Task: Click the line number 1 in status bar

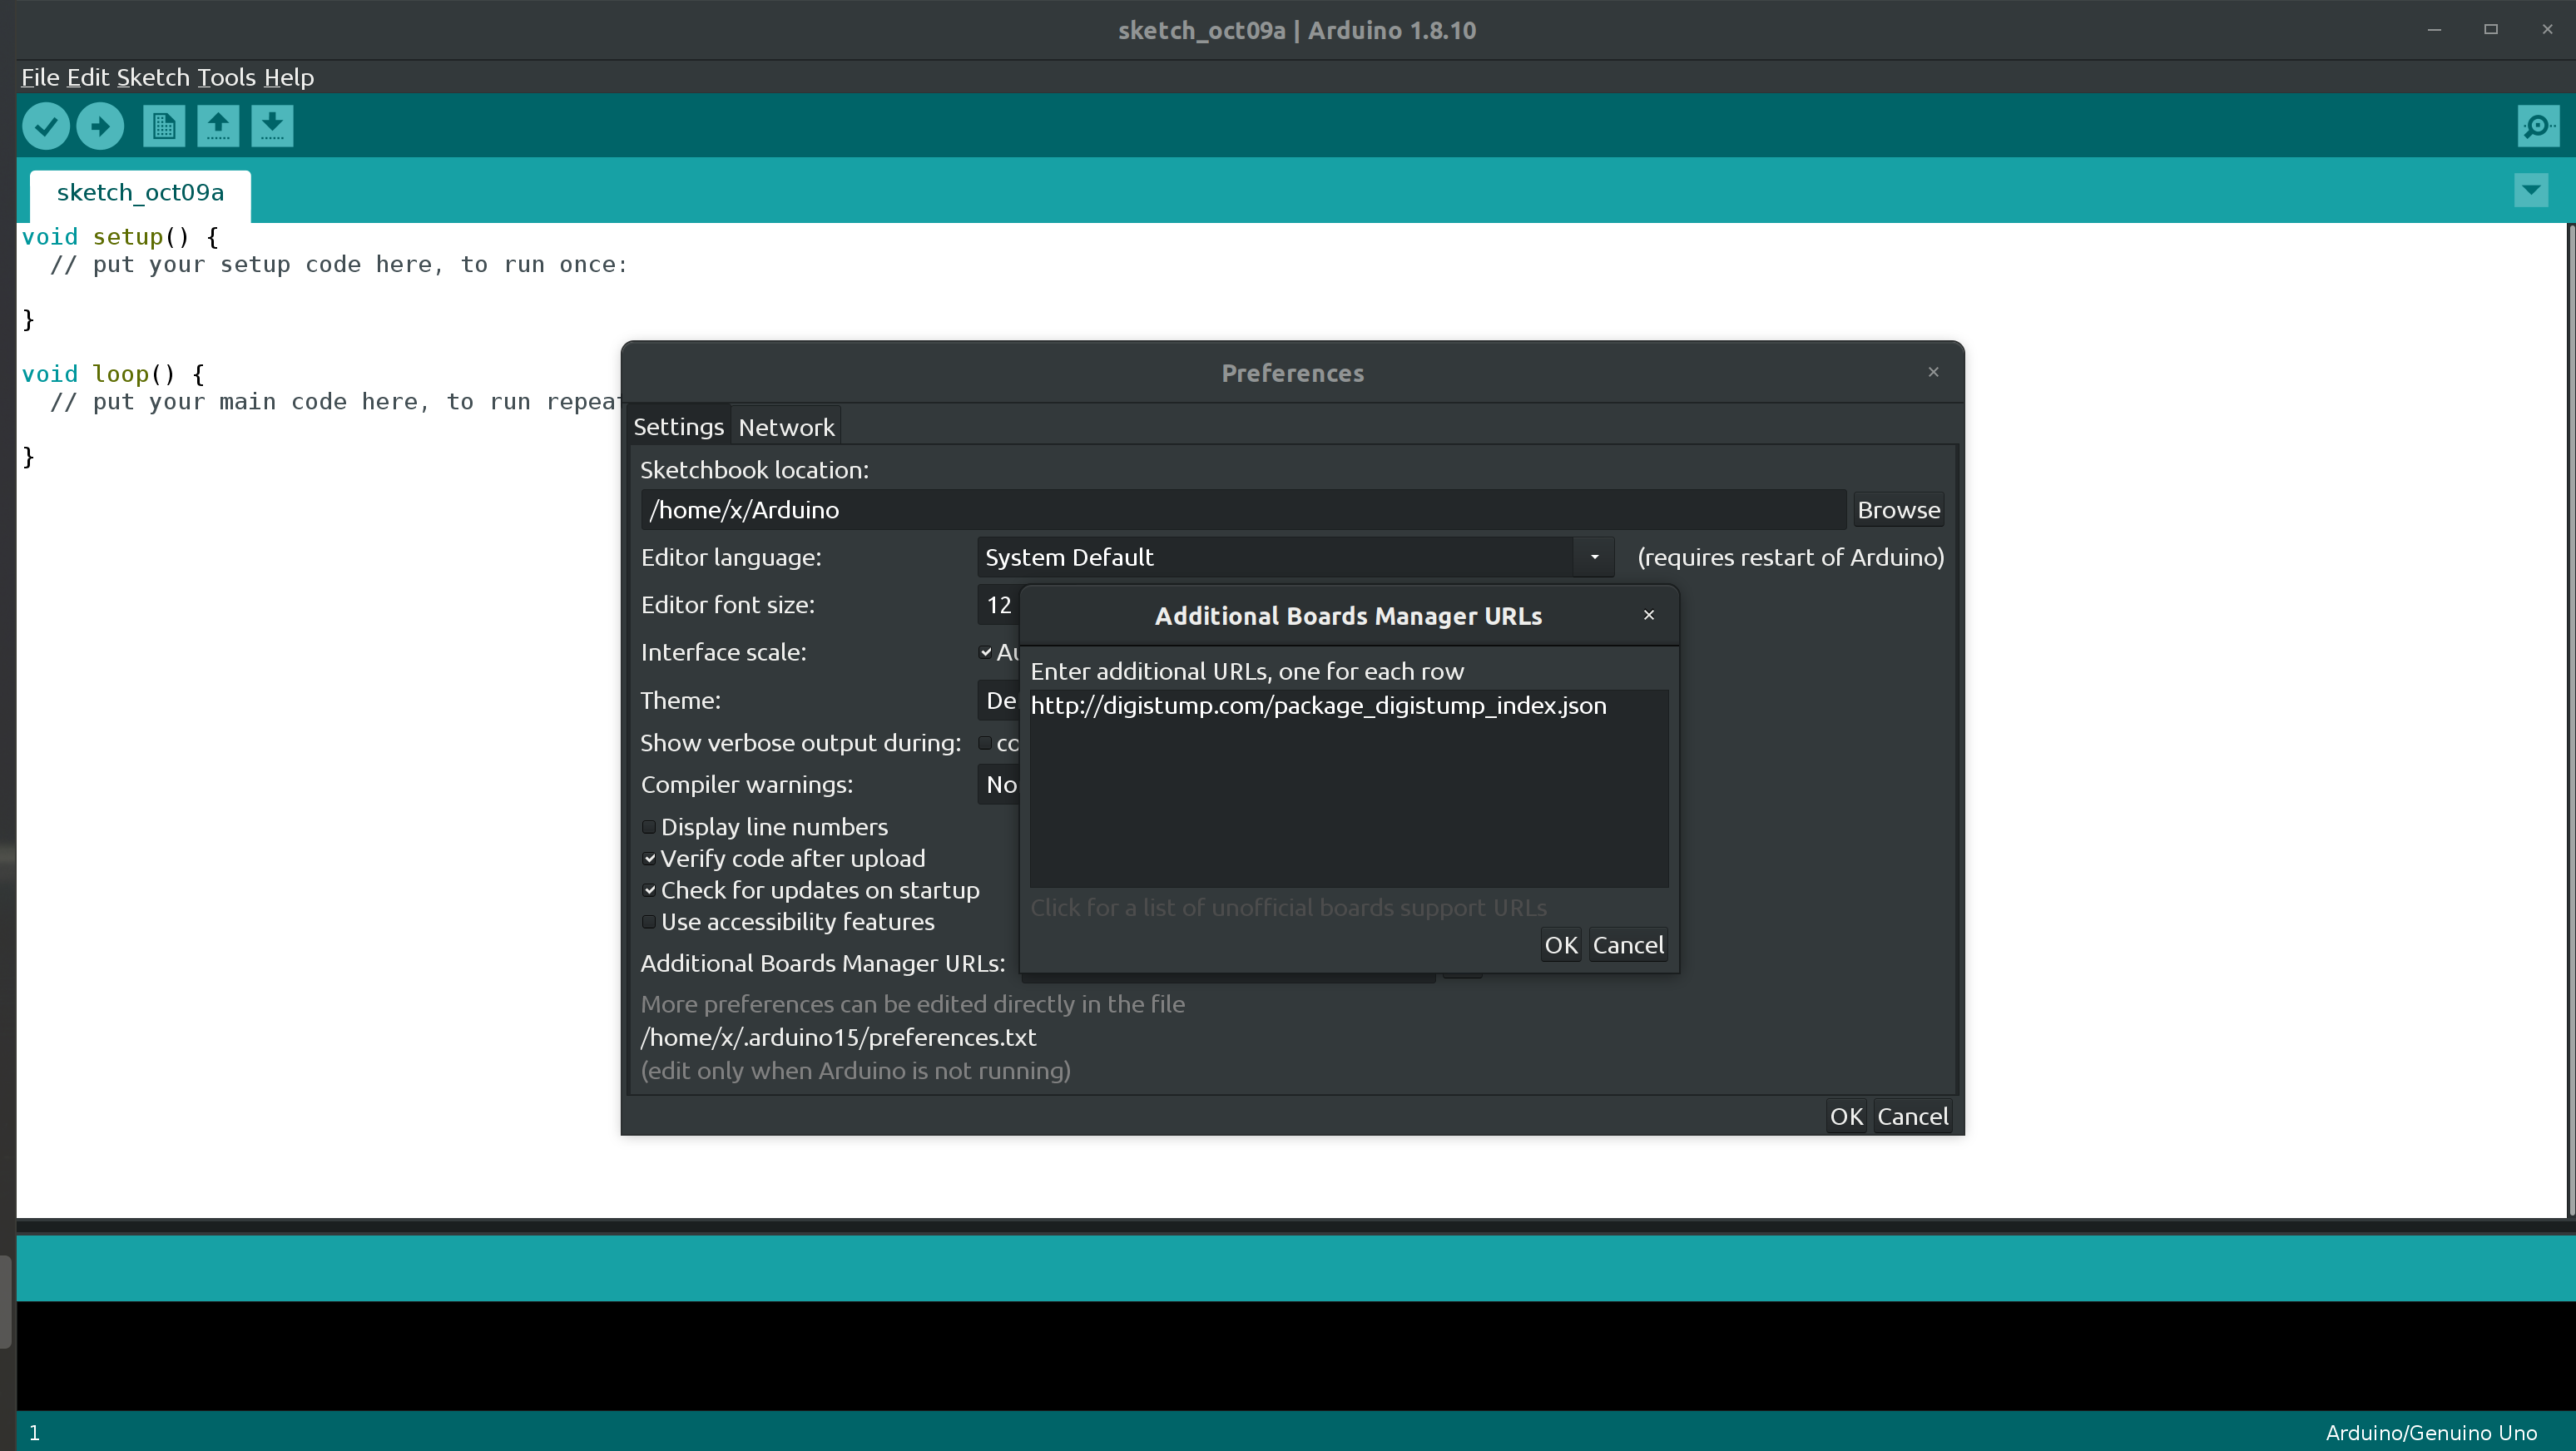Action: click(34, 1432)
